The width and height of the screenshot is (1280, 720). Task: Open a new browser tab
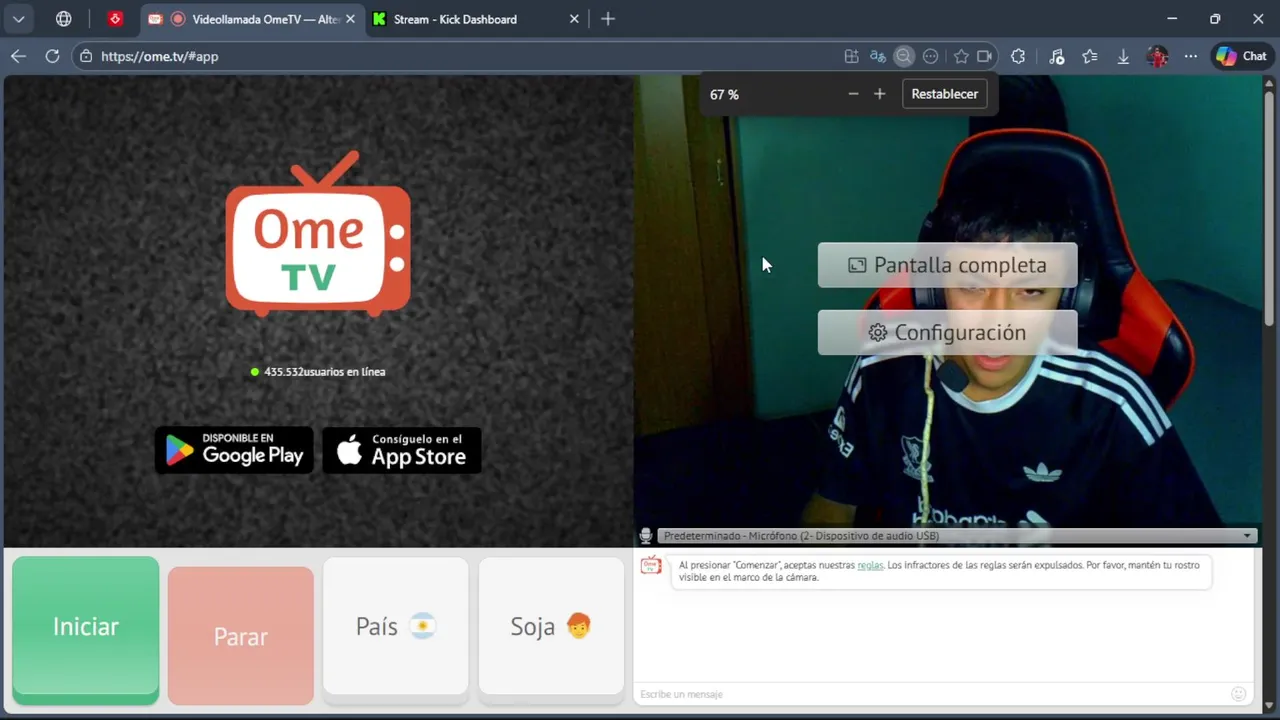click(608, 19)
